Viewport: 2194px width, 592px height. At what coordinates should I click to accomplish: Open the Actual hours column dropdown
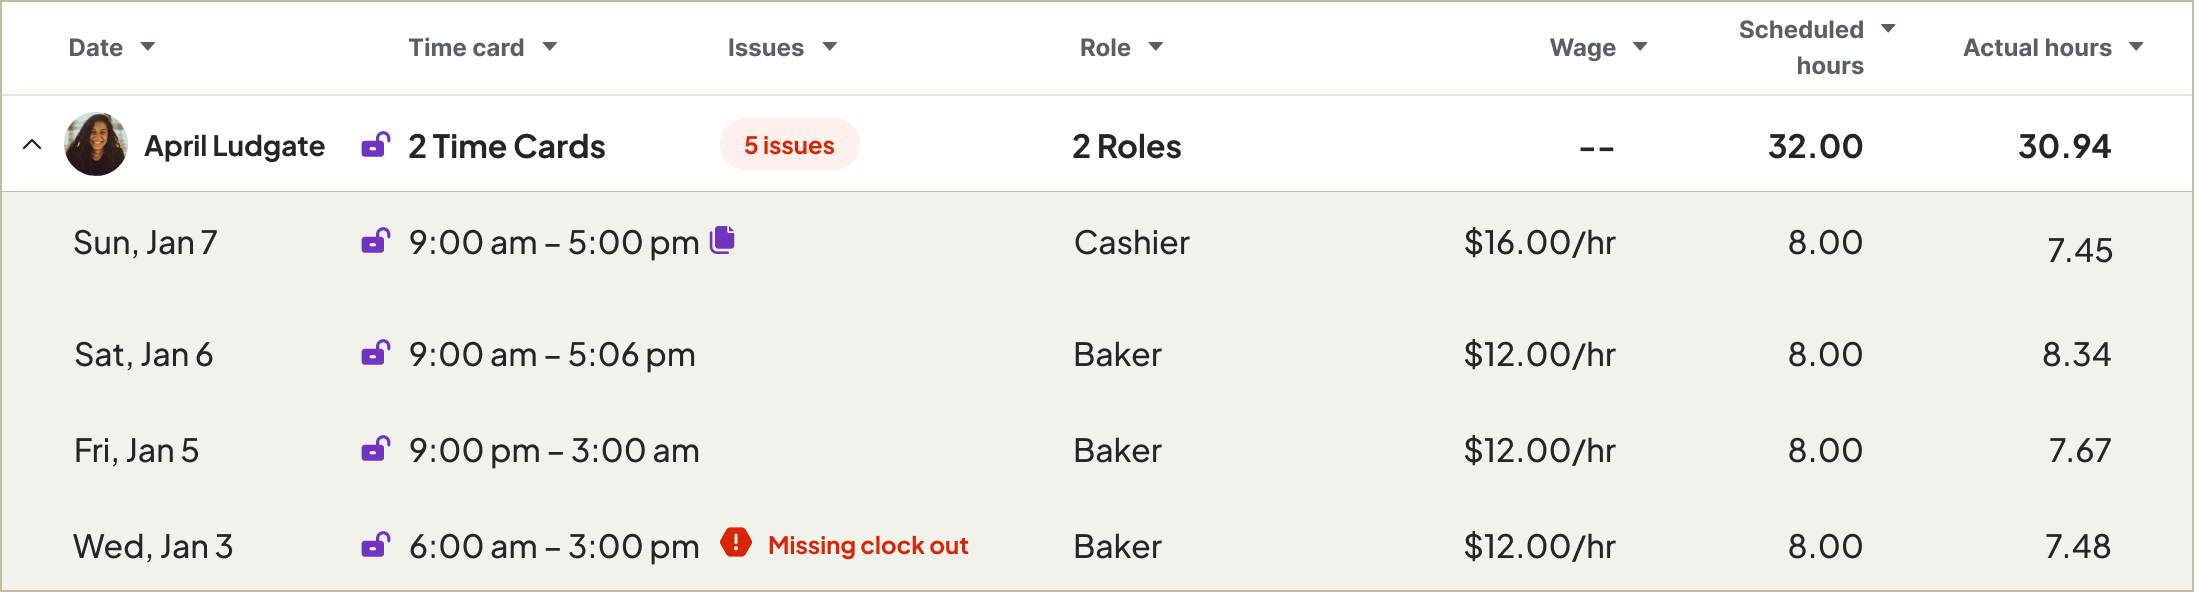[x=2135, y=46]
